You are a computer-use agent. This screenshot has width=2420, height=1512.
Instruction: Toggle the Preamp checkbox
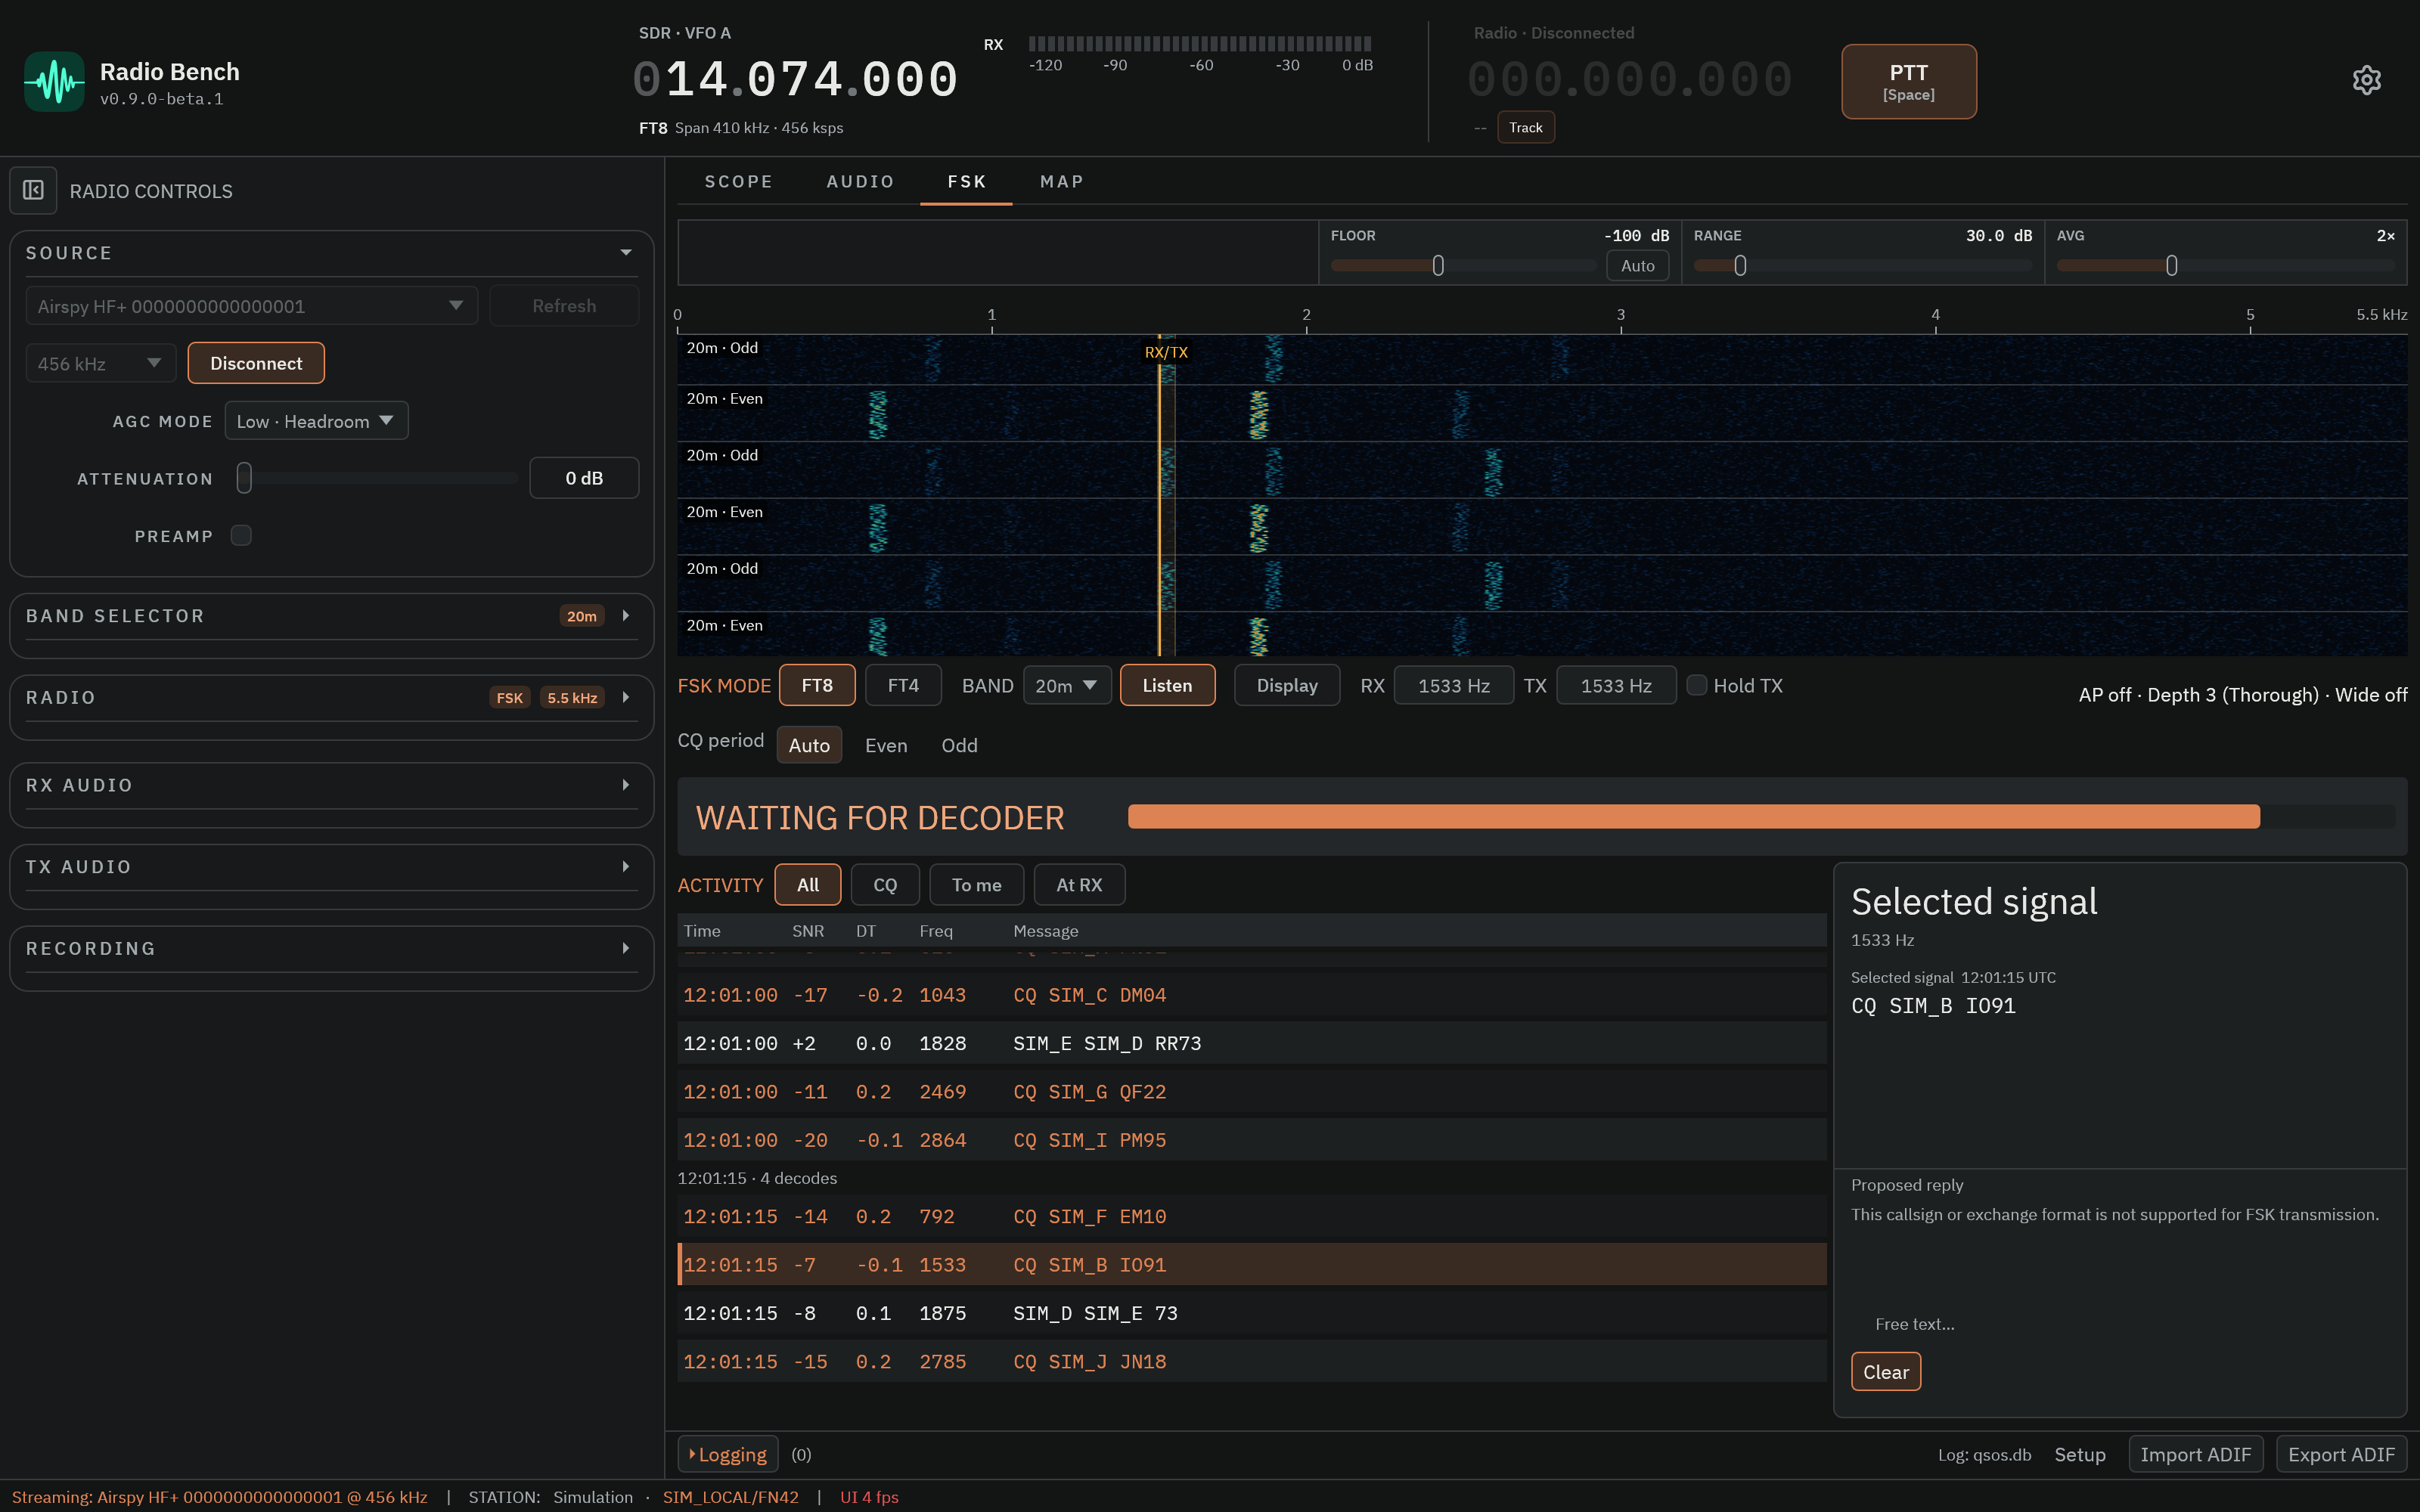click(x=241, y=536)
